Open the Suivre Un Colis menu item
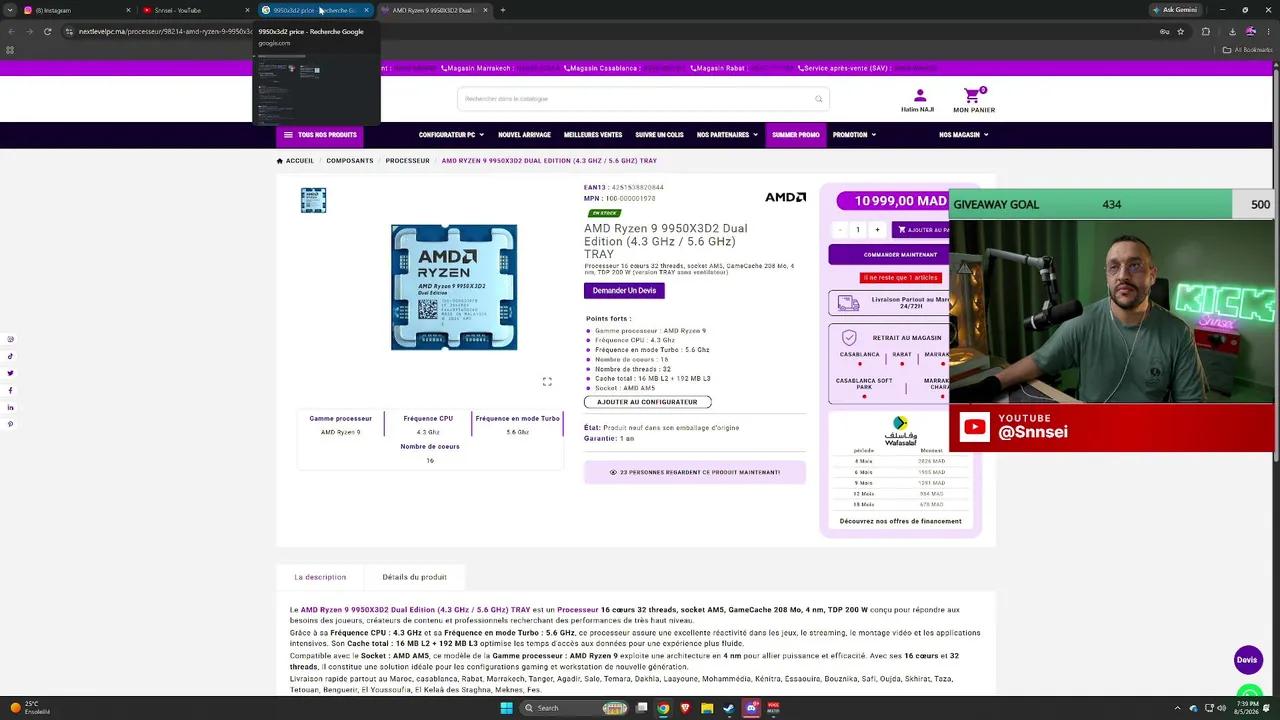The height and width of the screenshot is (720, 1280). pos(659,135)
